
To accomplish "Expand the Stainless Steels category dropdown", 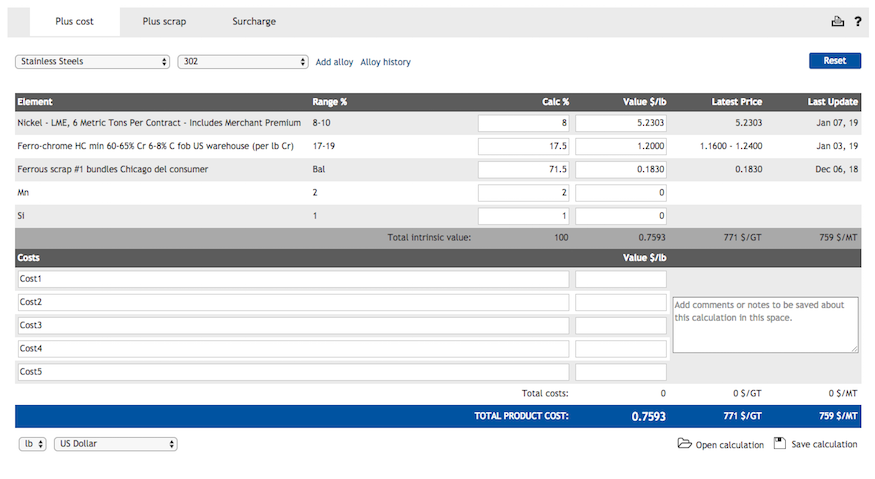I will (x=92, y=62).
